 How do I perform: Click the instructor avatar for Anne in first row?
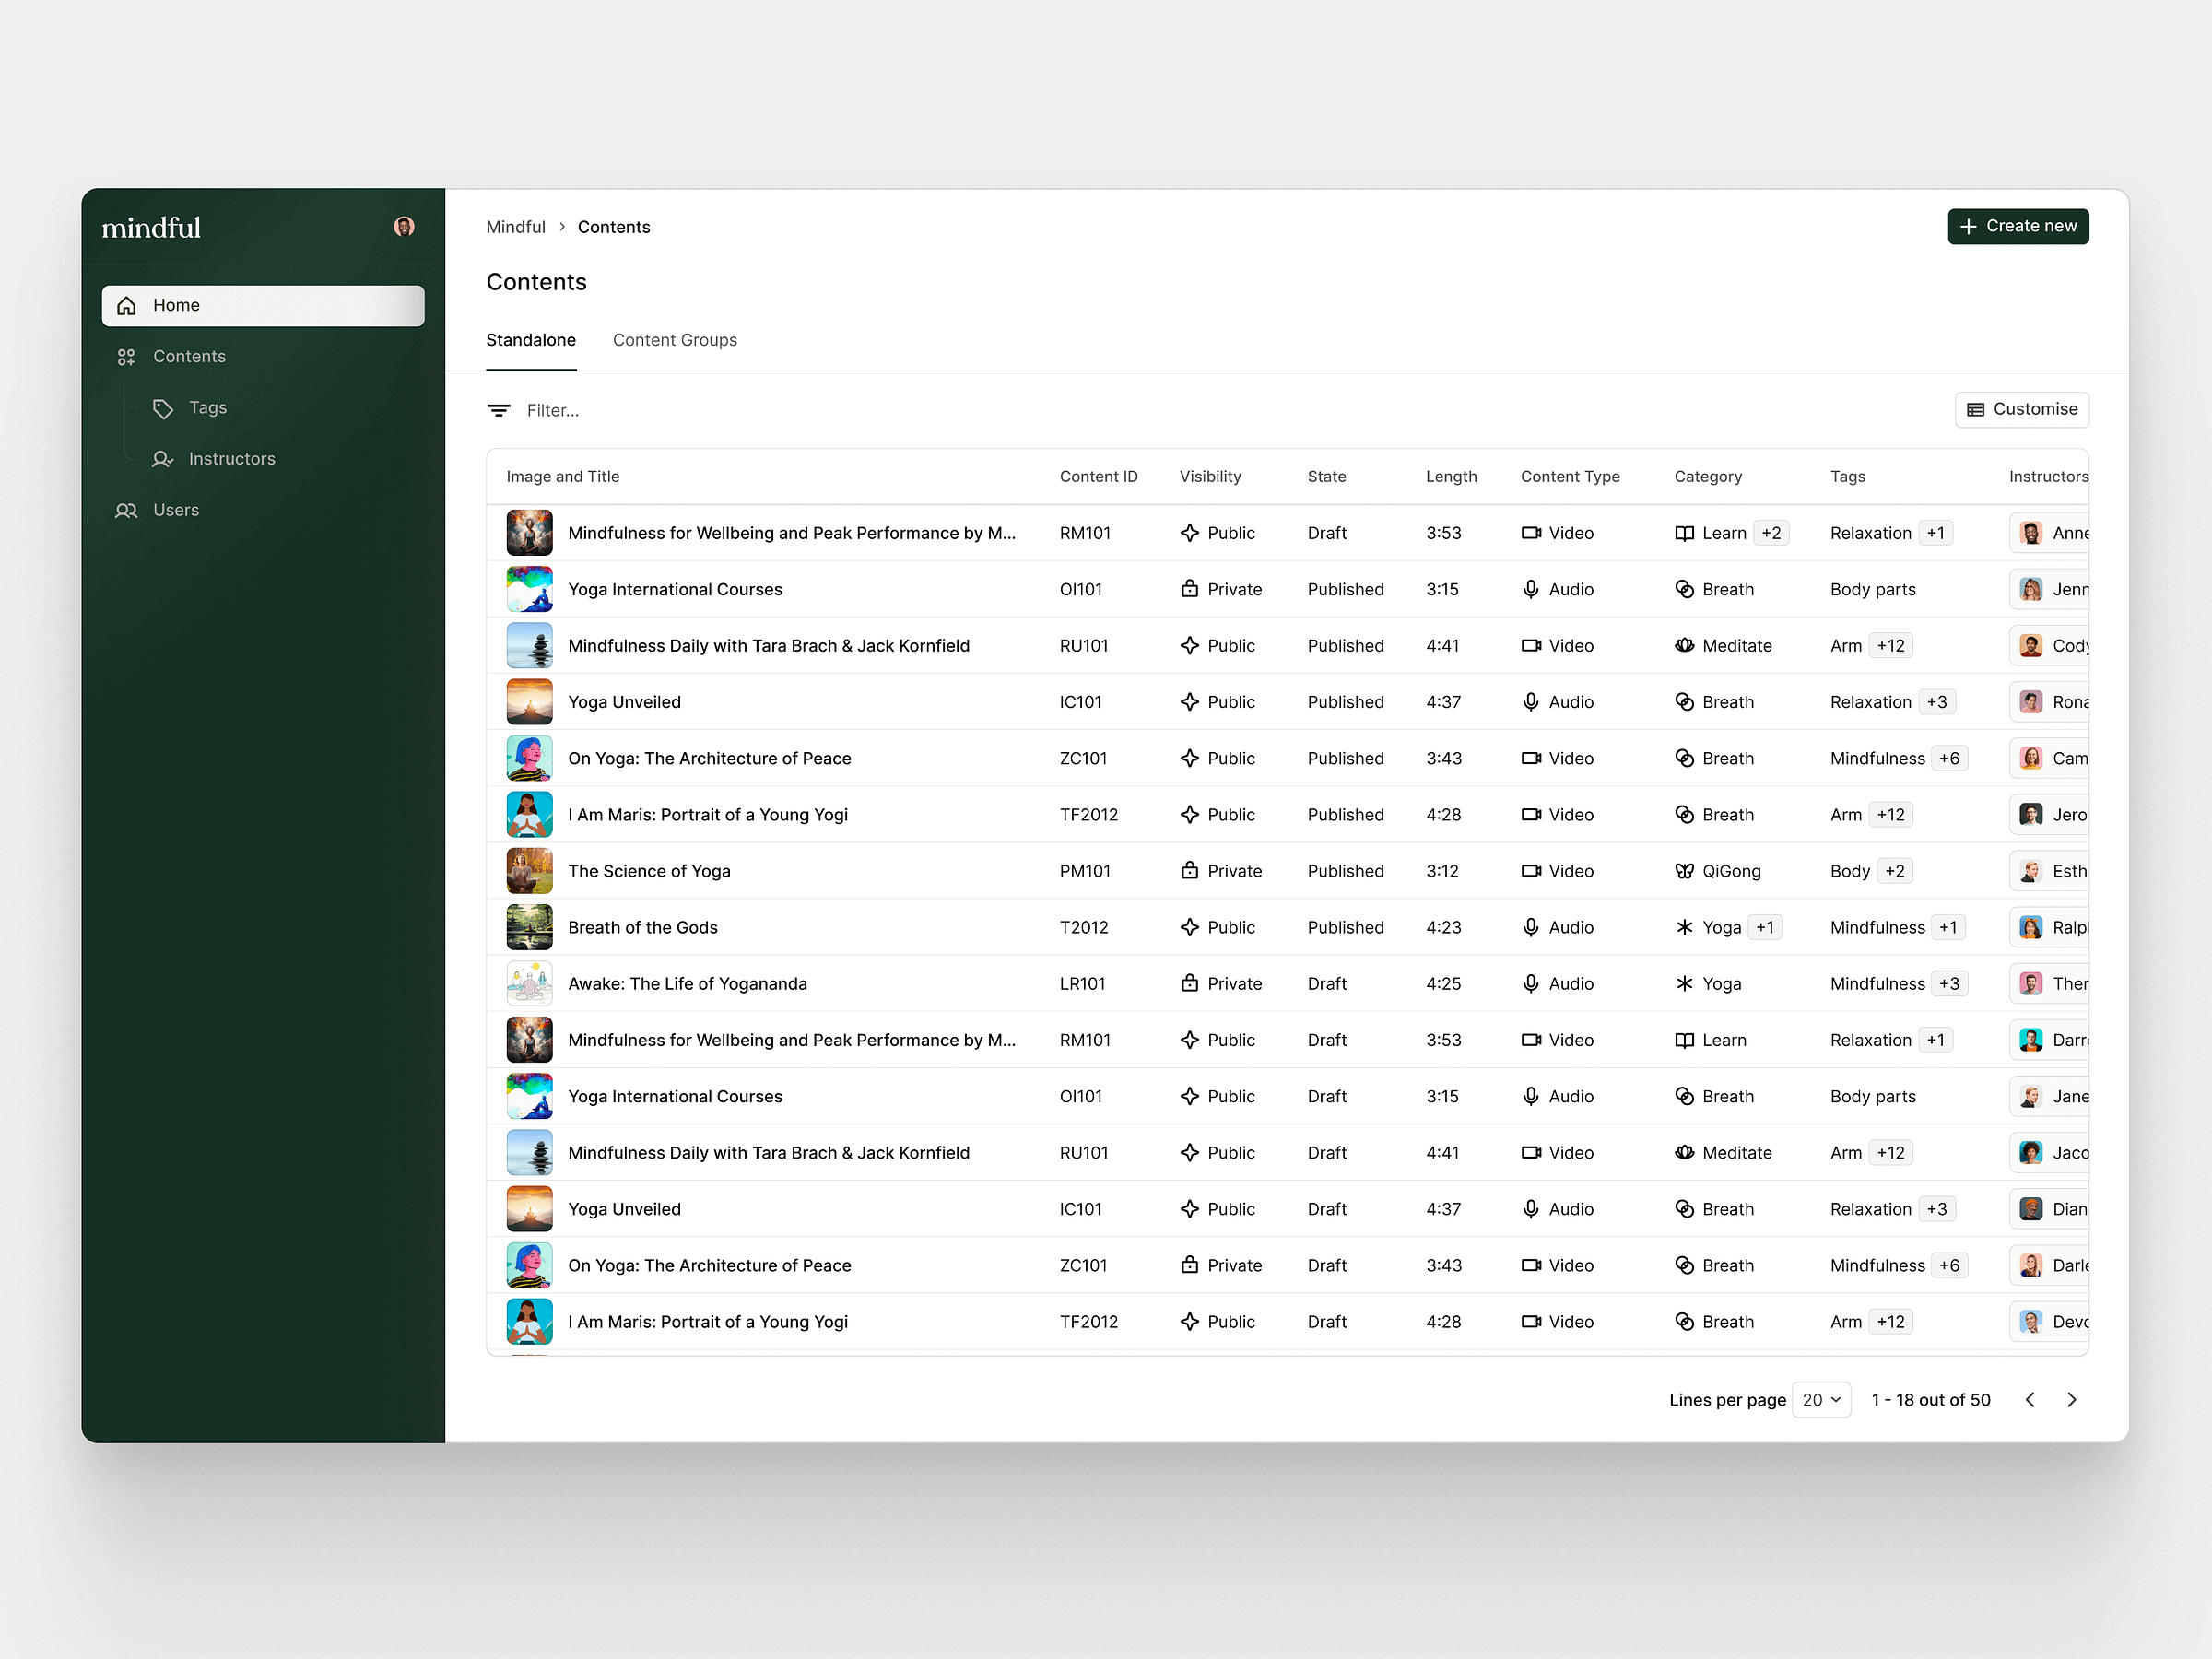click(2030, 533)
